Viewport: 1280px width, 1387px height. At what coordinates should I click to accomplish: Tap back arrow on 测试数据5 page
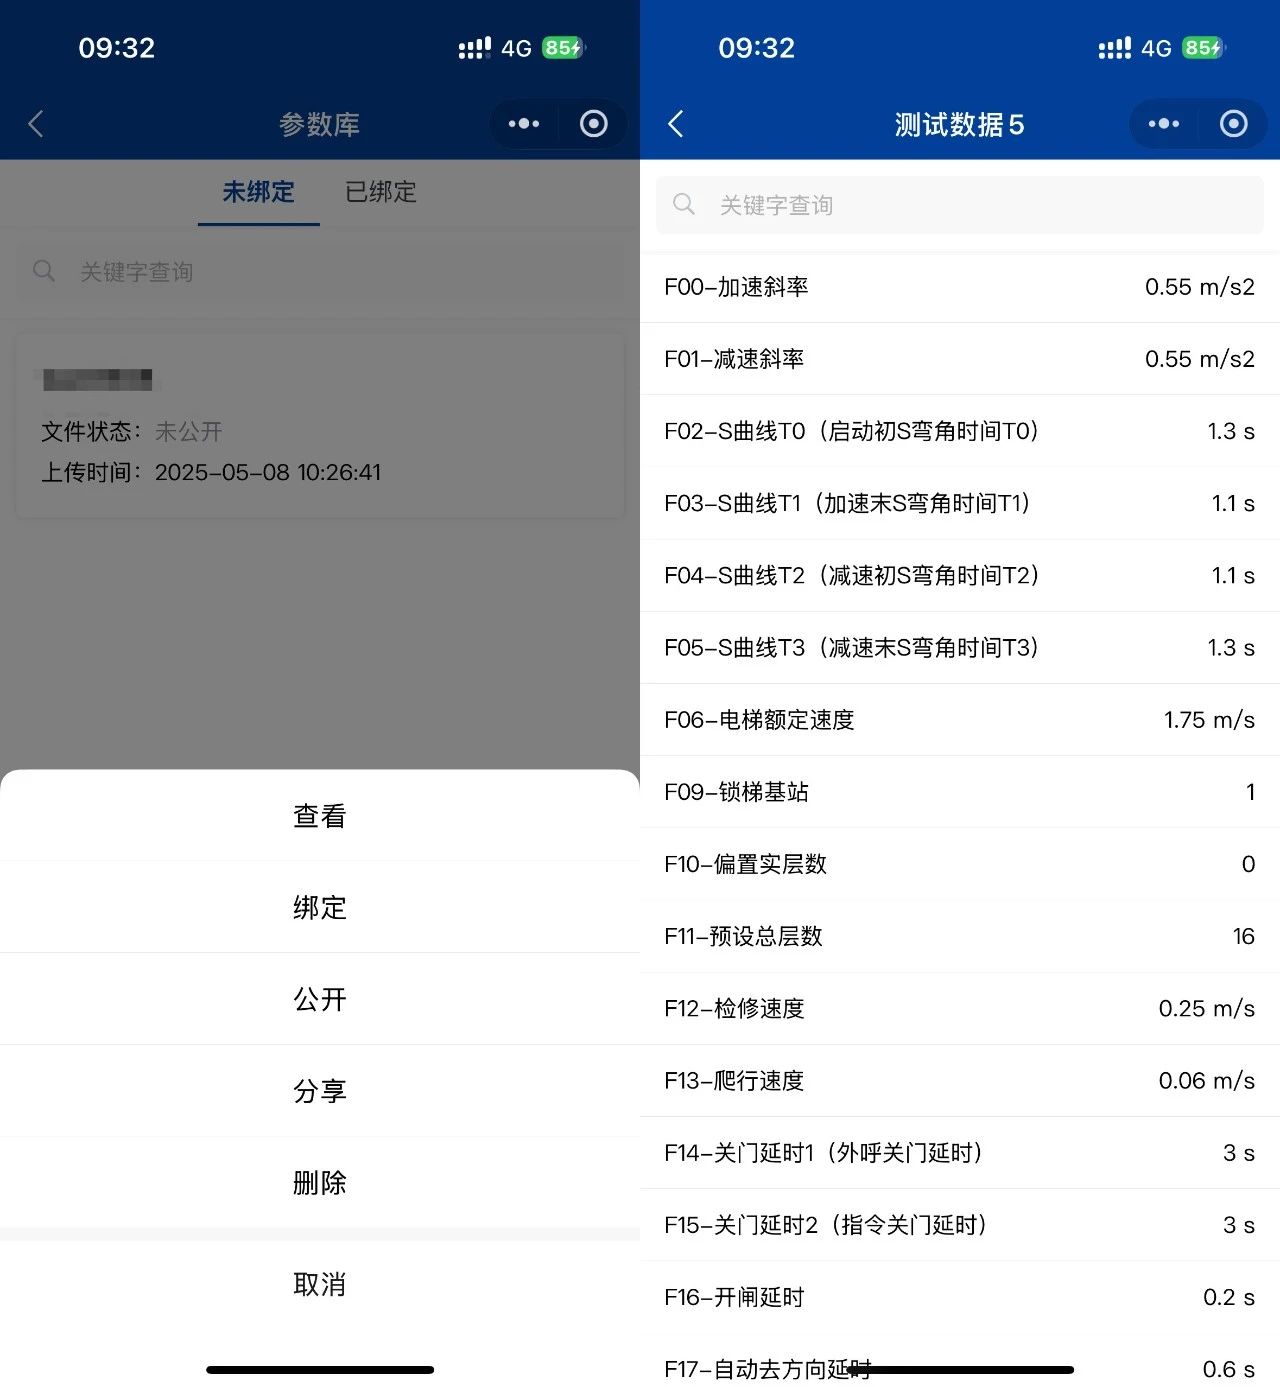pyautogui.click(x=676, y=124)
